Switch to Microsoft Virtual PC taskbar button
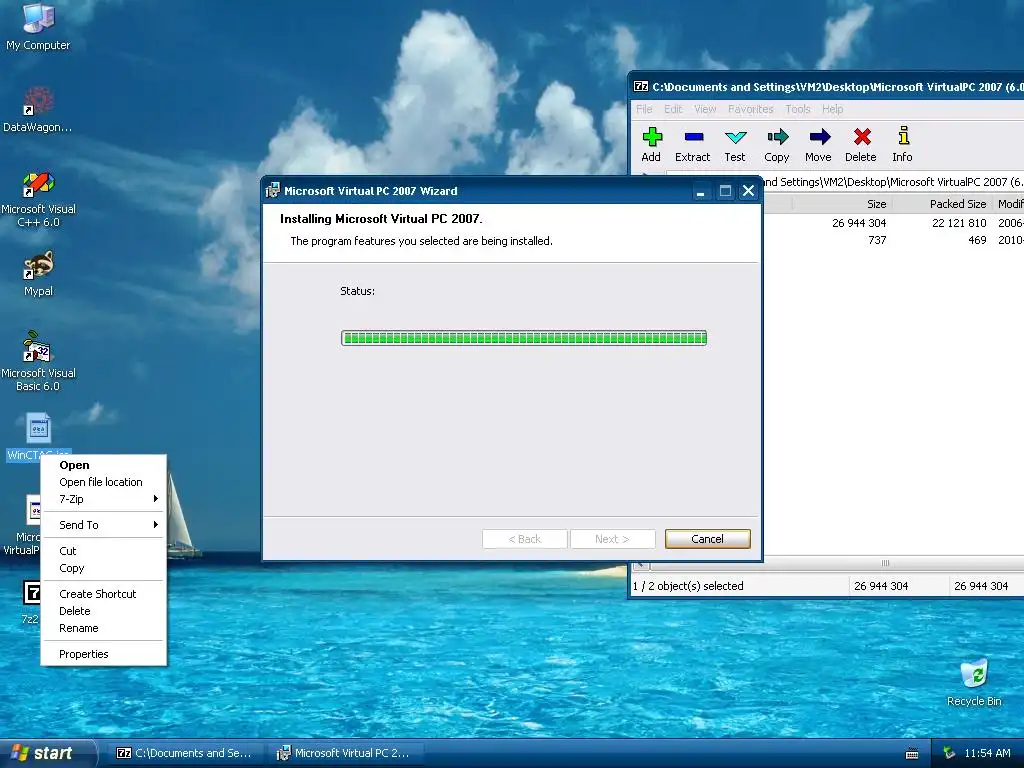Screen dimensions: 1024x768 (346, 754)
